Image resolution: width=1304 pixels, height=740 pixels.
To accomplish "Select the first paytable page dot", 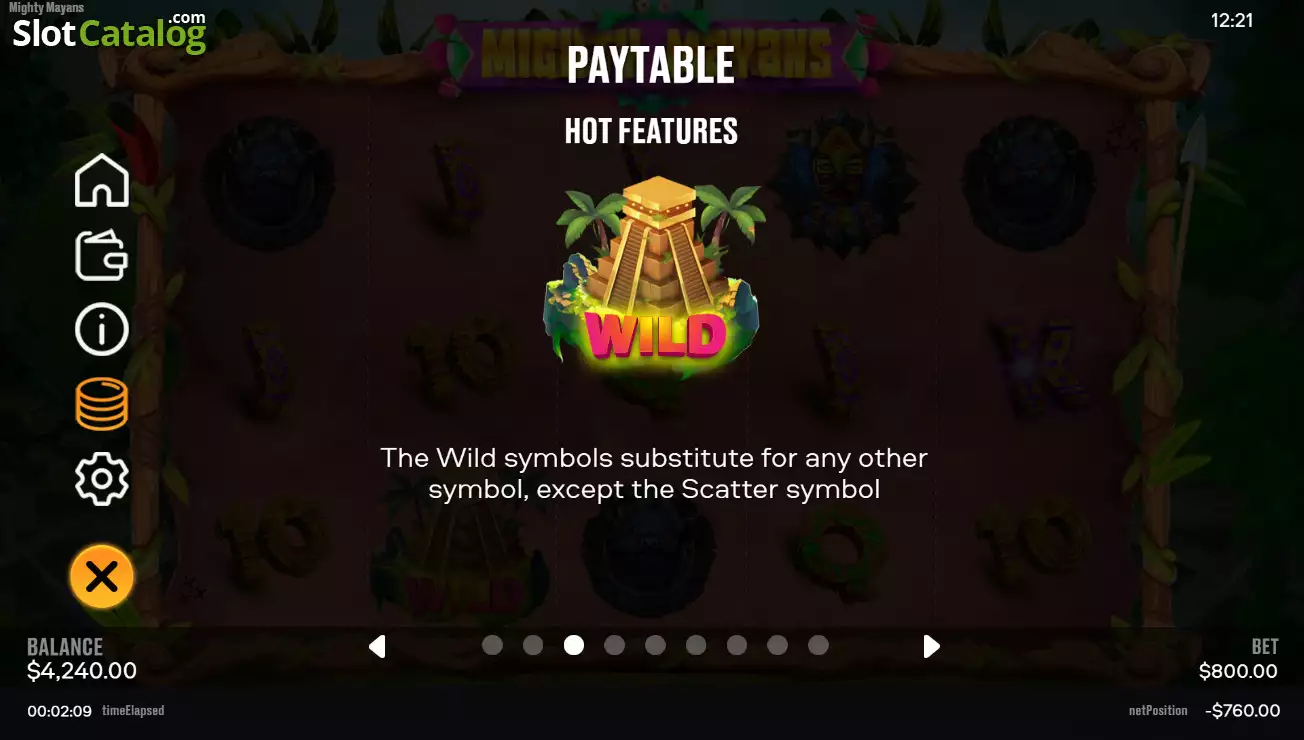I will point(492,645).
